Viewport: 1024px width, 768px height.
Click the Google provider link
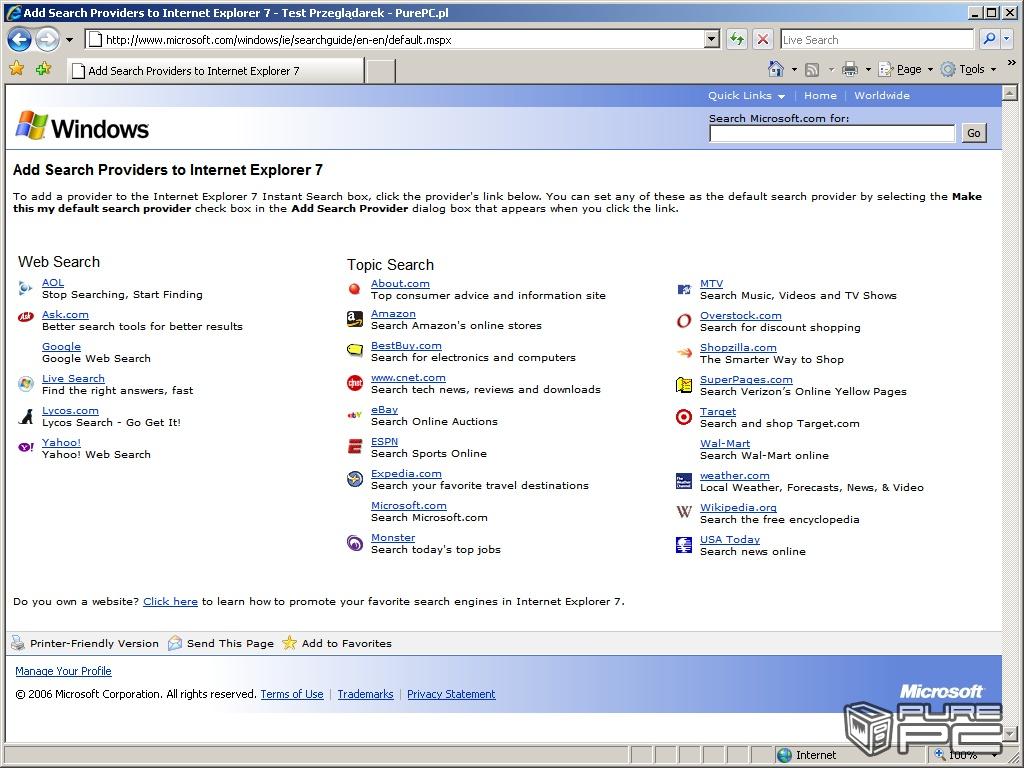(x=61, y=347)
